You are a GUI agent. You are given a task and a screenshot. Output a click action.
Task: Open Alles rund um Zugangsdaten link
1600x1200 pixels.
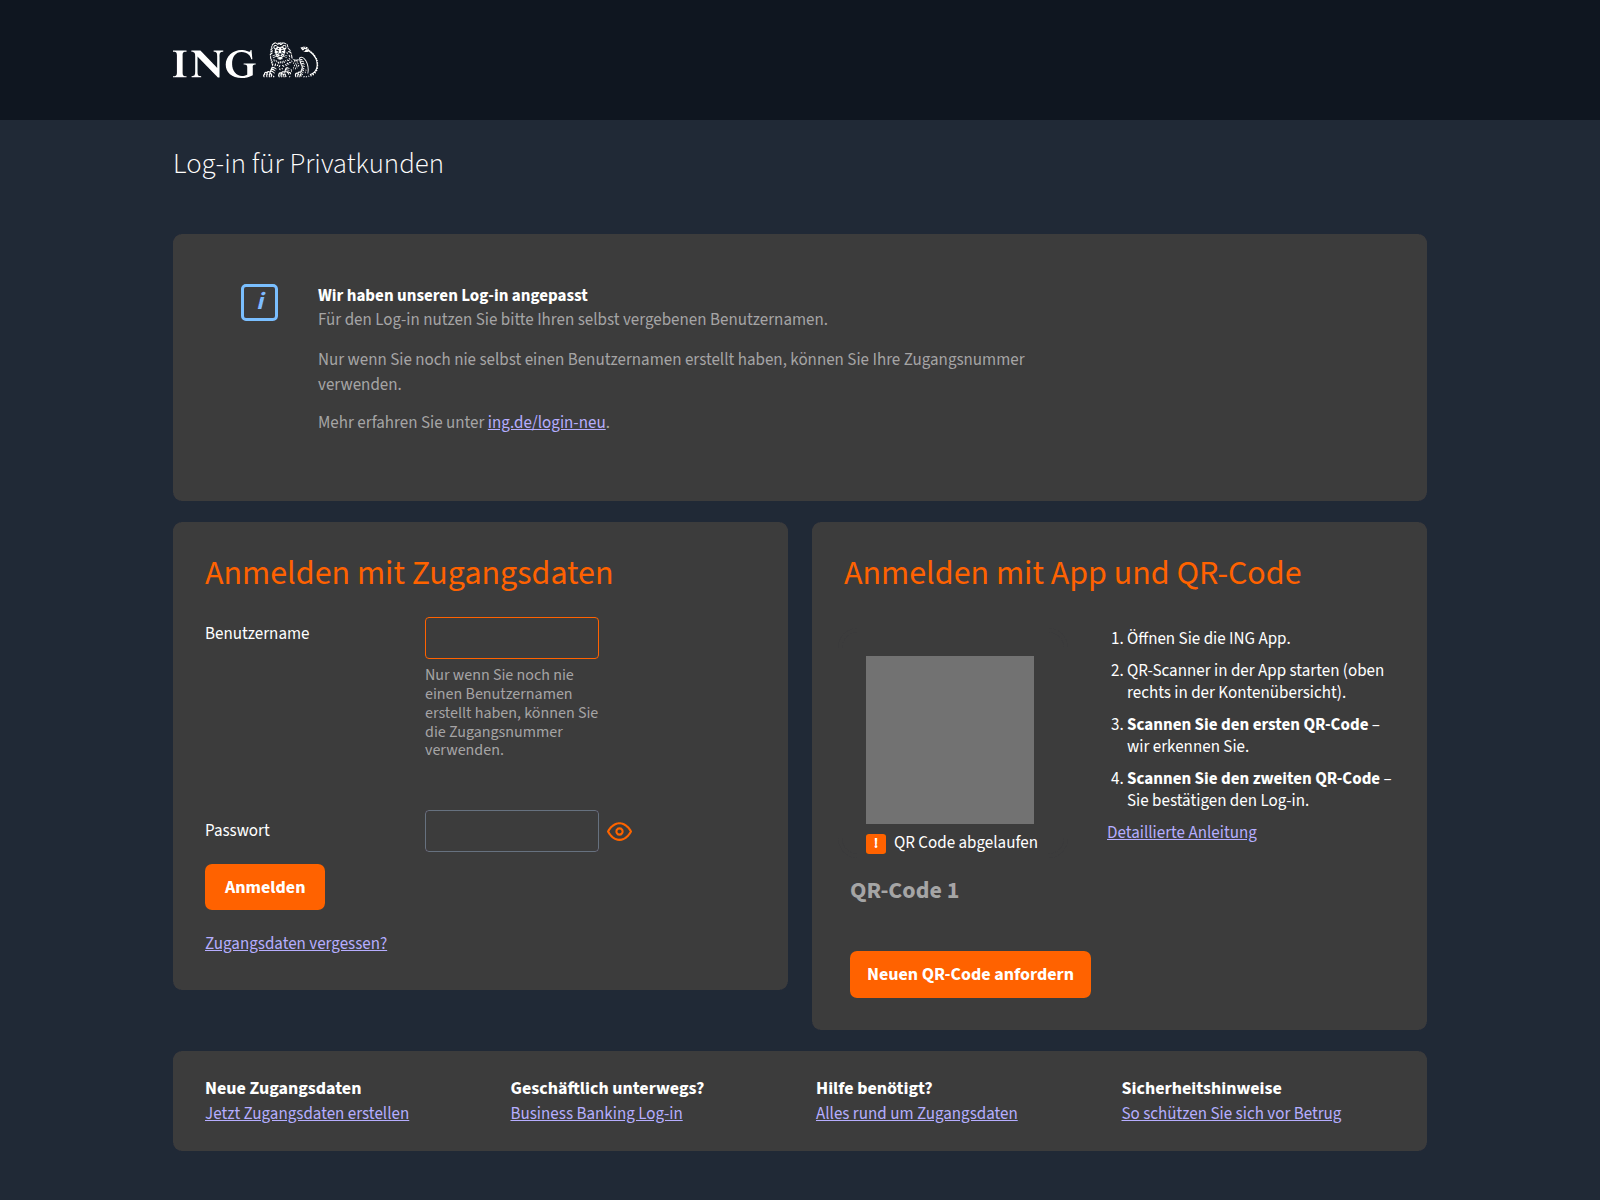pyautogui.click(x=917, y=1113)
